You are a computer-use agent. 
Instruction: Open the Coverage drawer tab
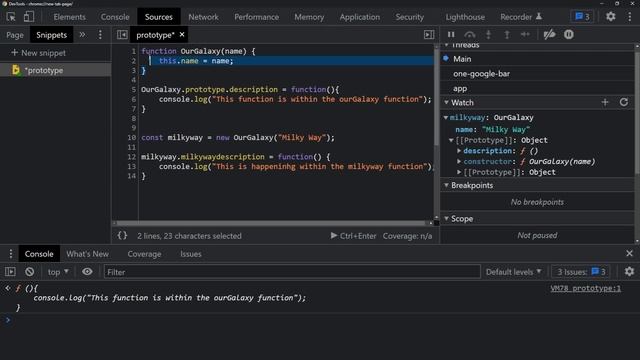(144, 254)
